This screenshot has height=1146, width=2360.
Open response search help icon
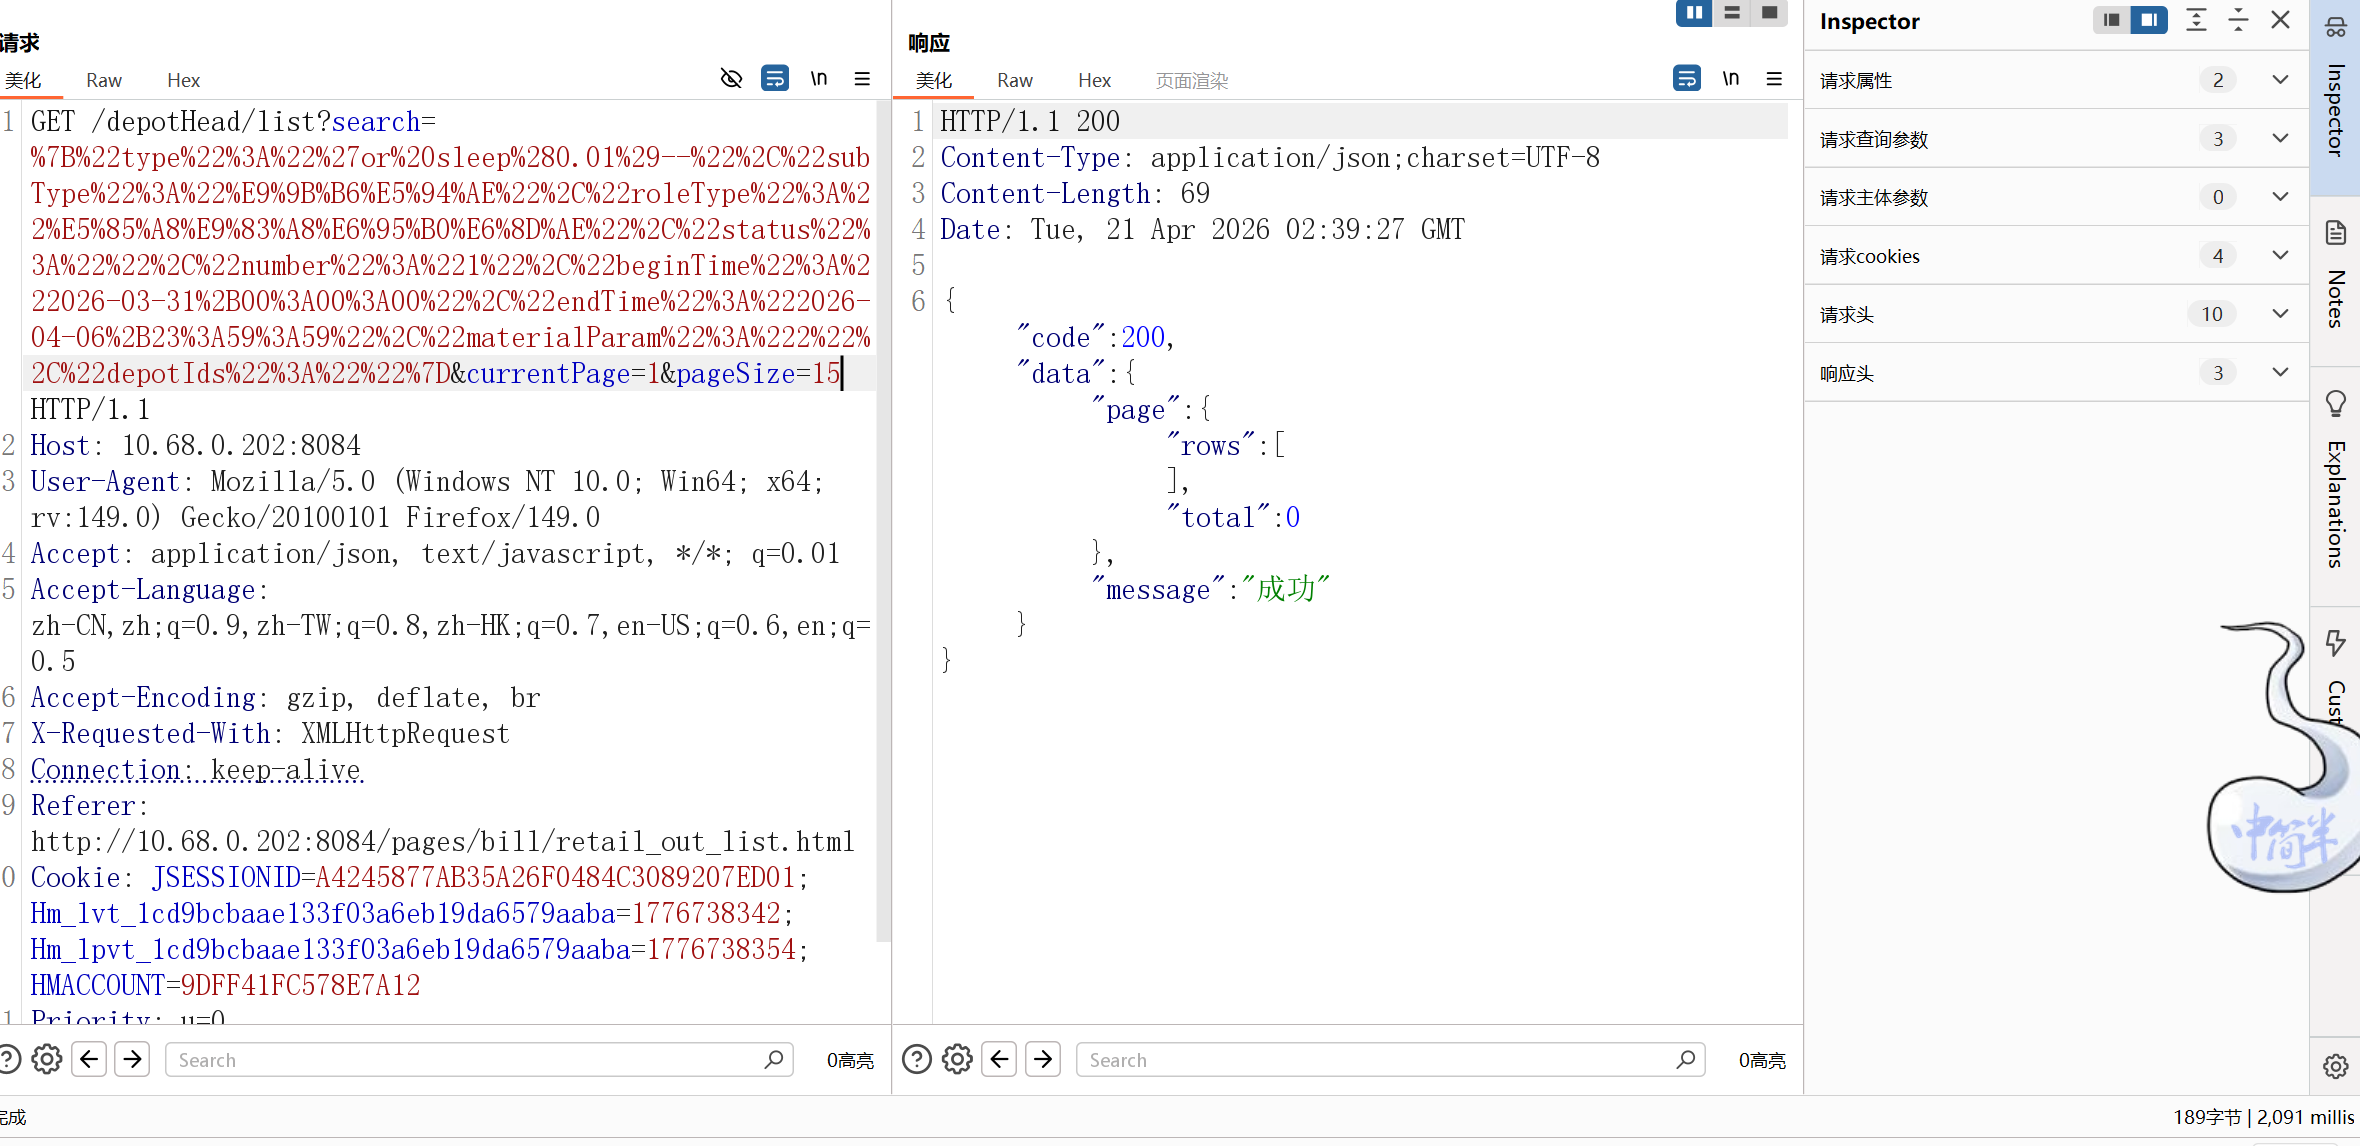click(916, 1059)
